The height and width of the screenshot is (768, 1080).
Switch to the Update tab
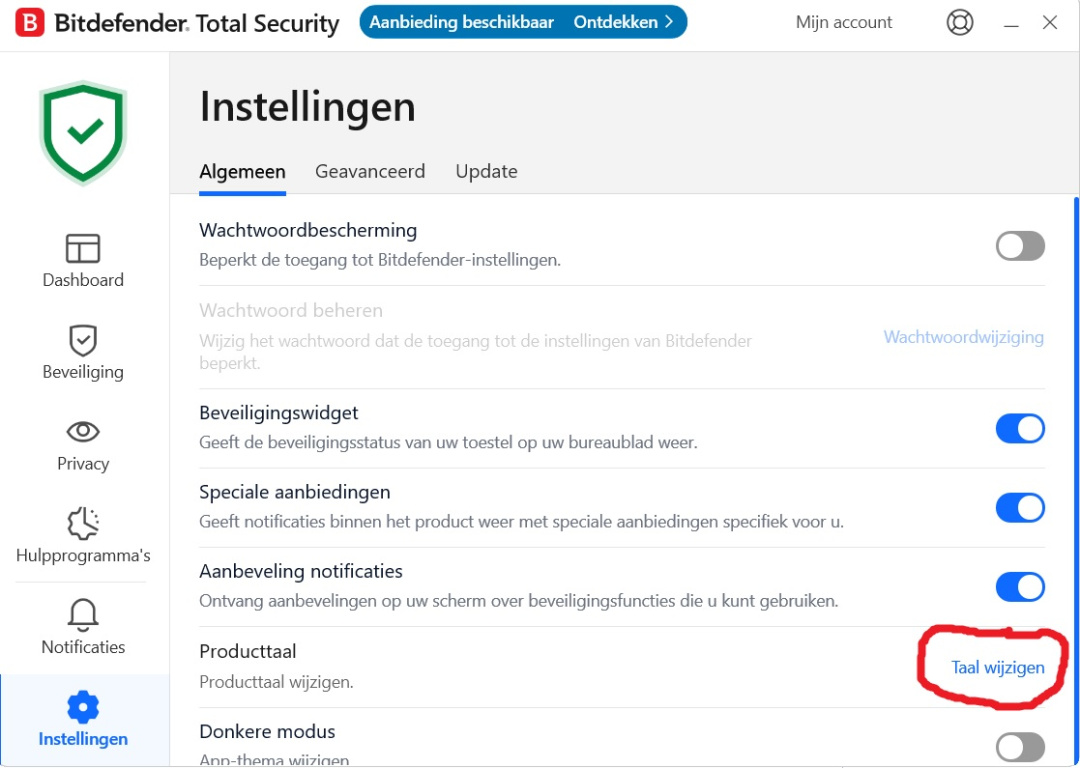click(x=486, y=171)
